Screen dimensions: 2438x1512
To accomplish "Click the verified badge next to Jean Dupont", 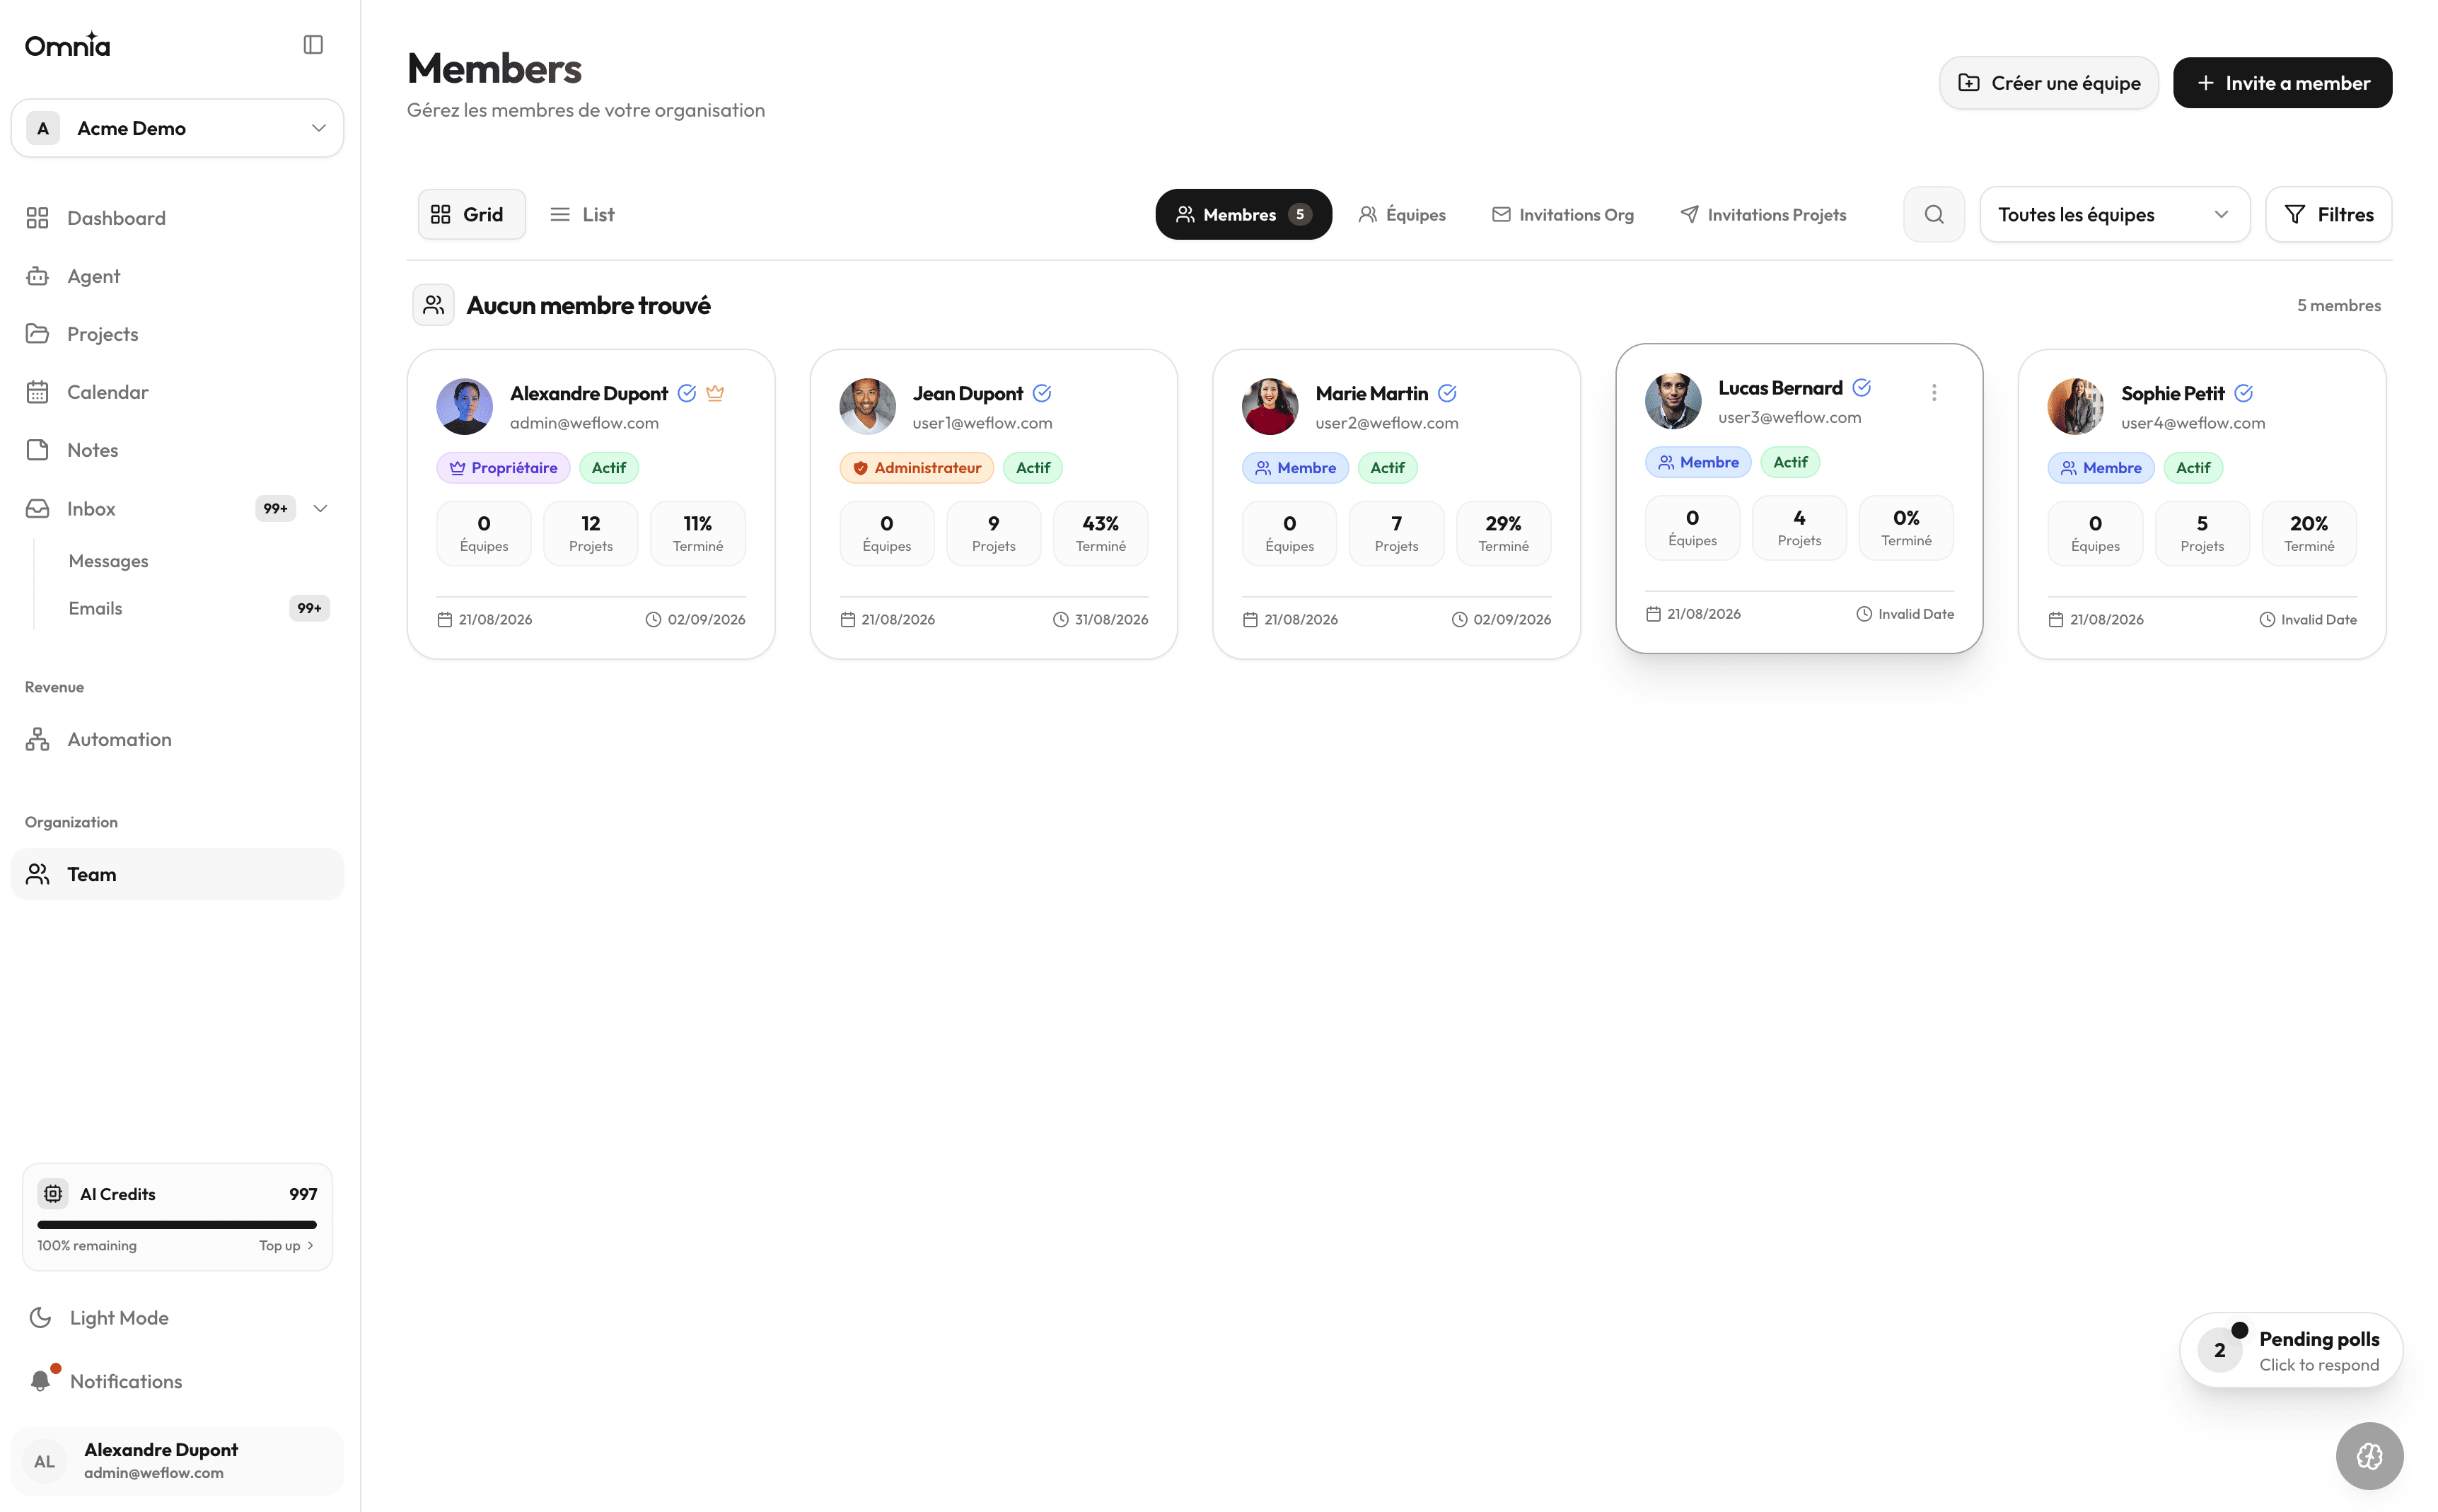I will (x=1042, y=393).
